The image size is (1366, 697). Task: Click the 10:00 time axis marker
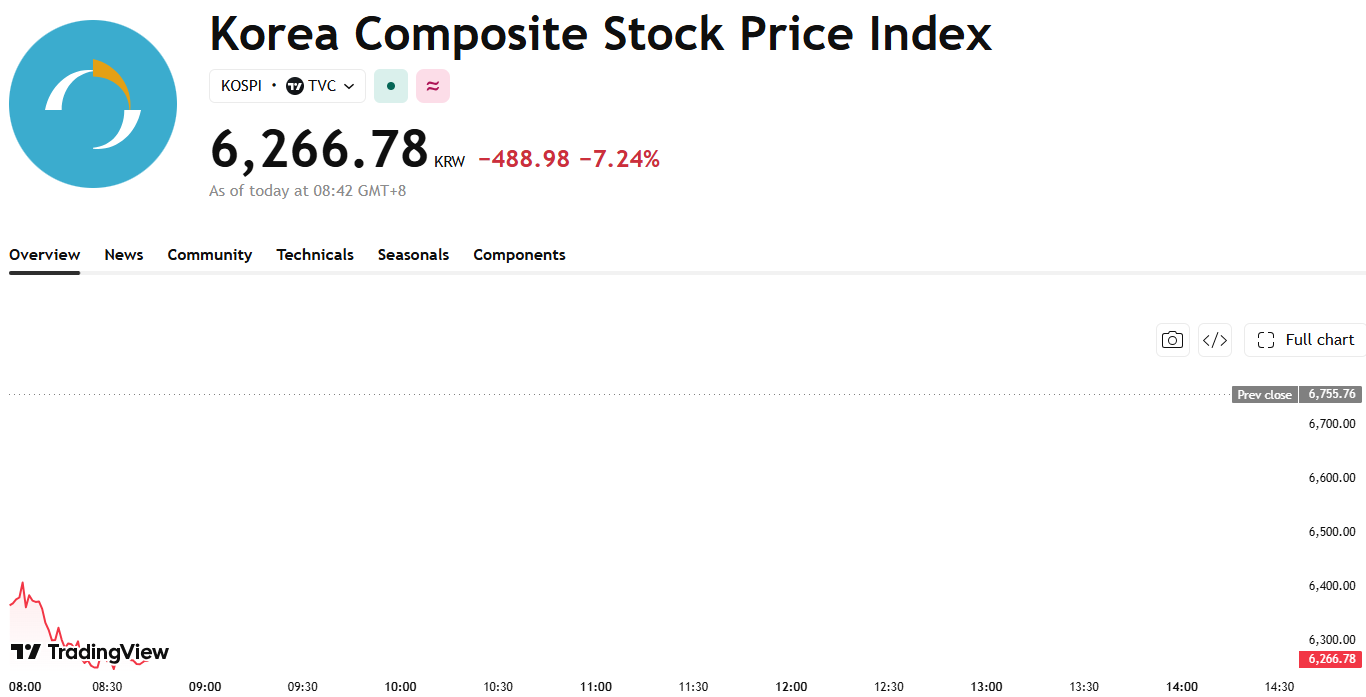(x=400, y=686)
